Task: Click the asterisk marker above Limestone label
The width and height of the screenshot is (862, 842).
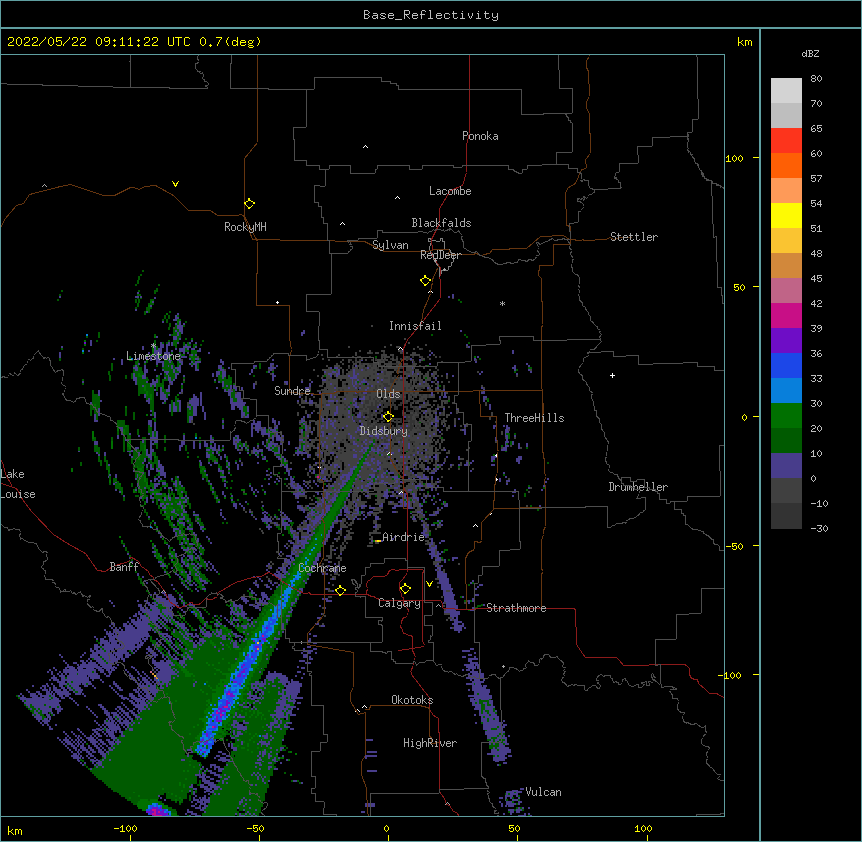Action: click(x=153, y=346)
